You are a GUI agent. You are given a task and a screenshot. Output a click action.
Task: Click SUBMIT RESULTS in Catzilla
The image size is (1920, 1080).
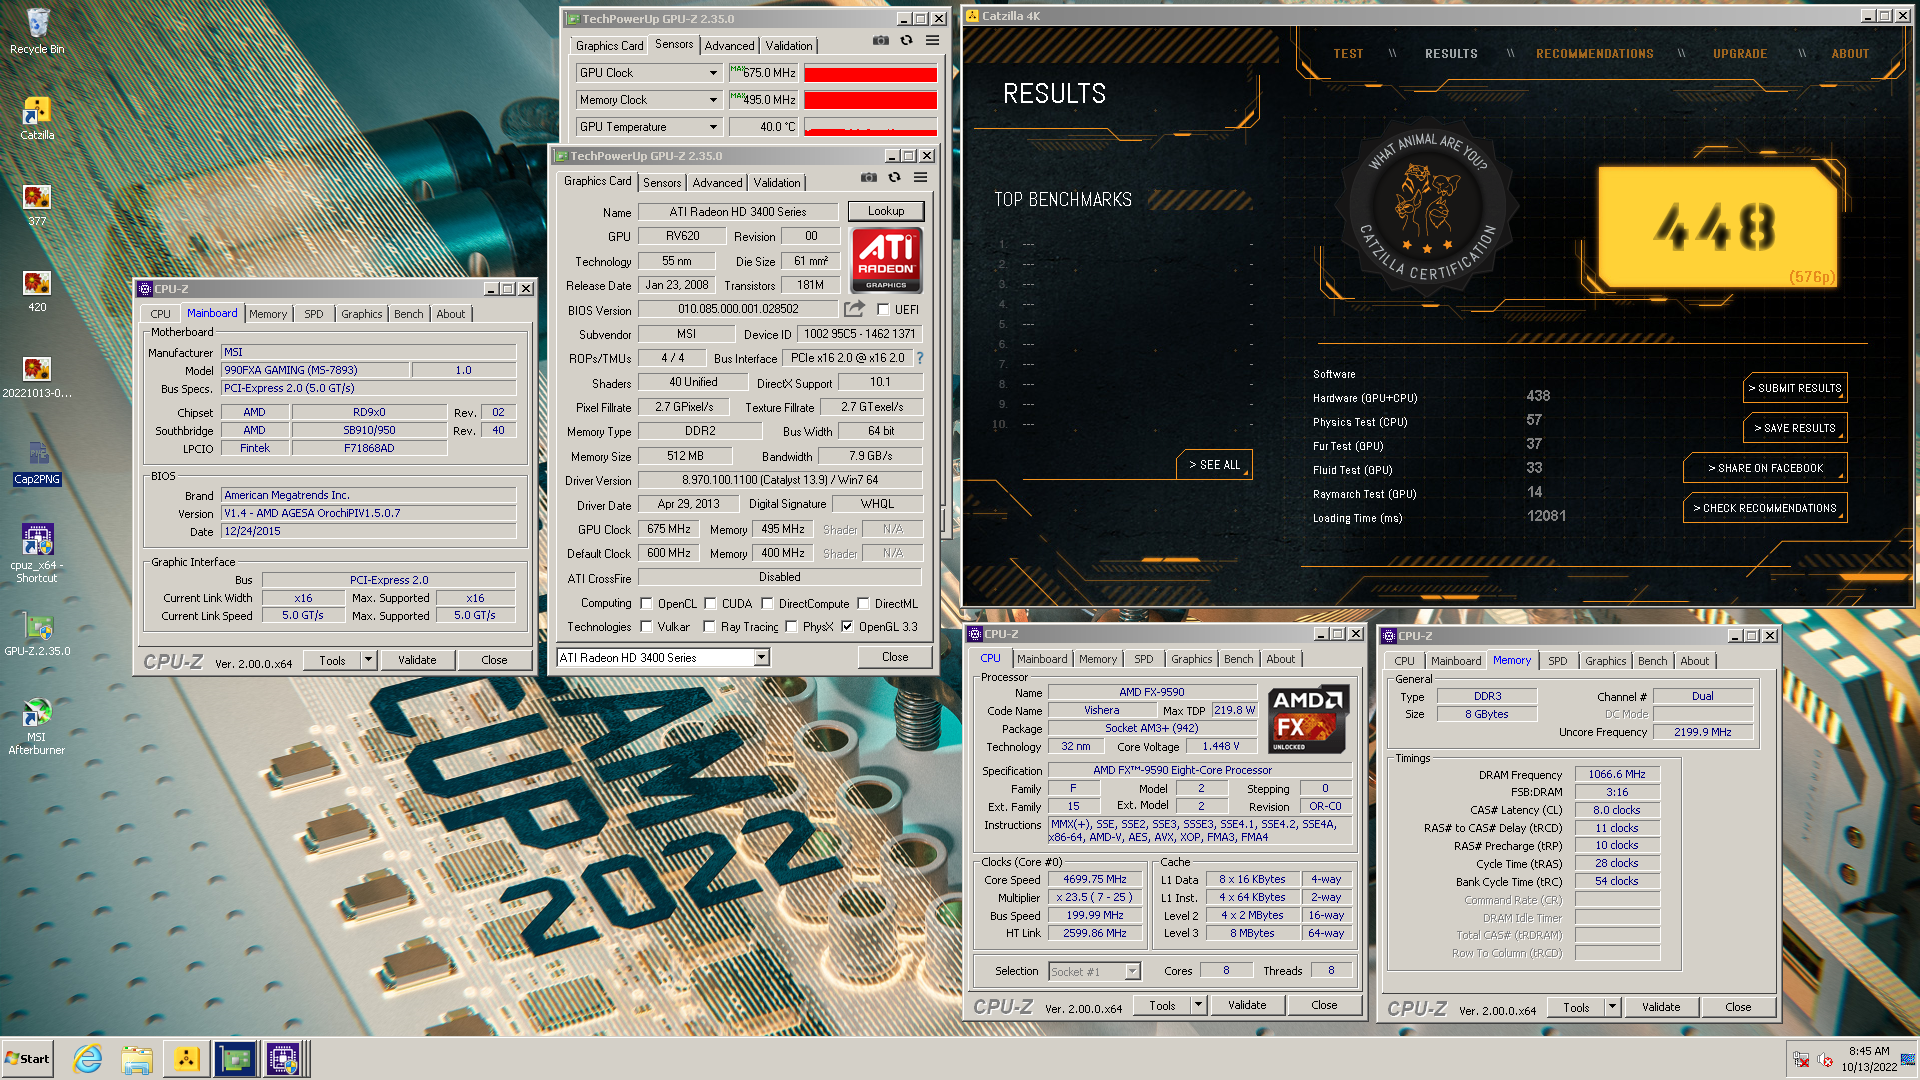tap(1795, 388)
